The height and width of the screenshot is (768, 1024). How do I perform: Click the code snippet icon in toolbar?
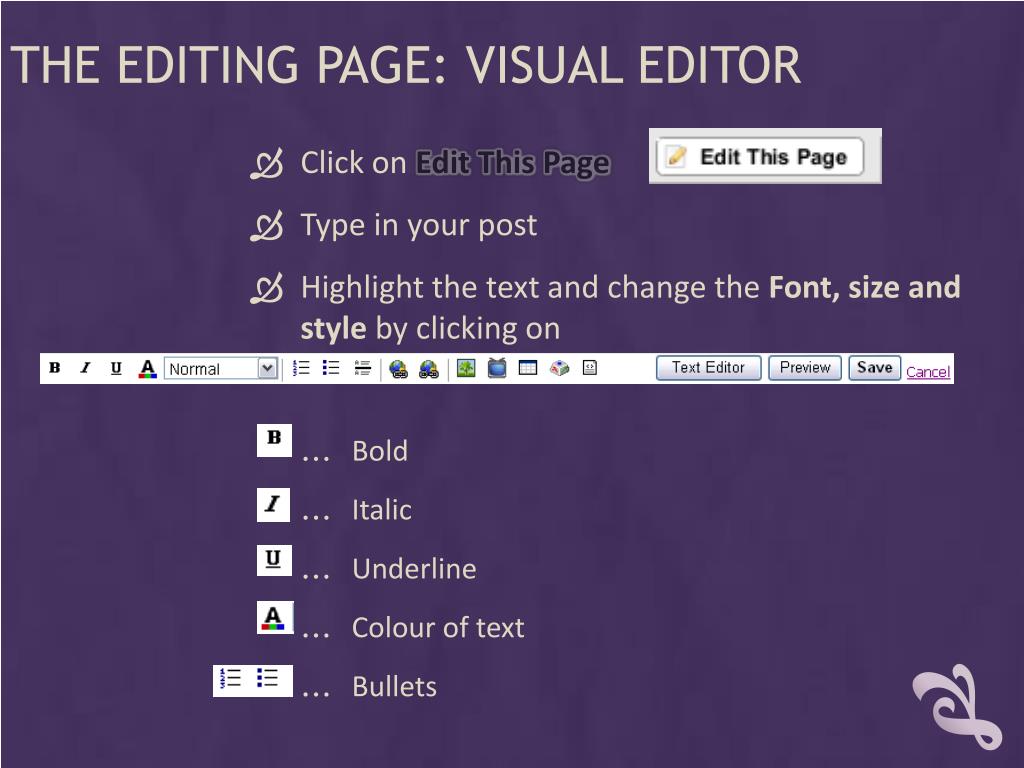[590, 368]
